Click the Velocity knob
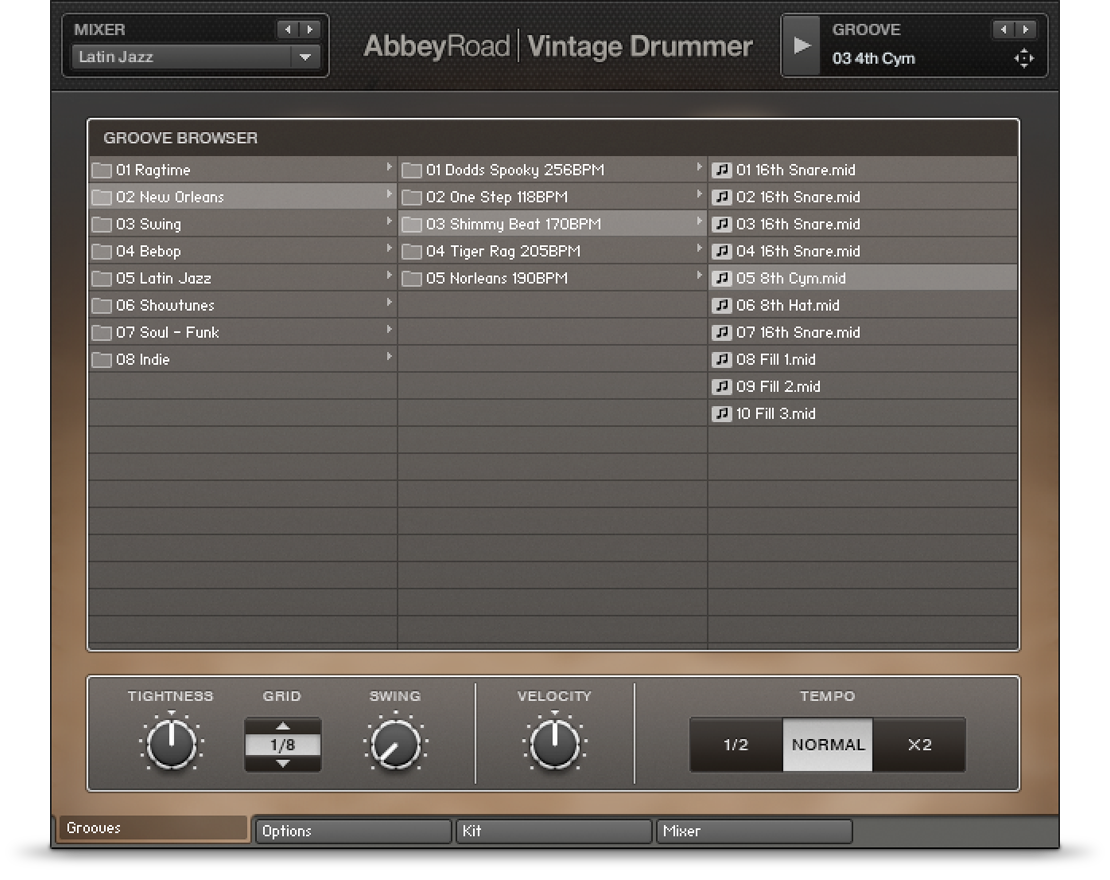Viewport: 1110px width, 880px height. (x=555, y=743)
